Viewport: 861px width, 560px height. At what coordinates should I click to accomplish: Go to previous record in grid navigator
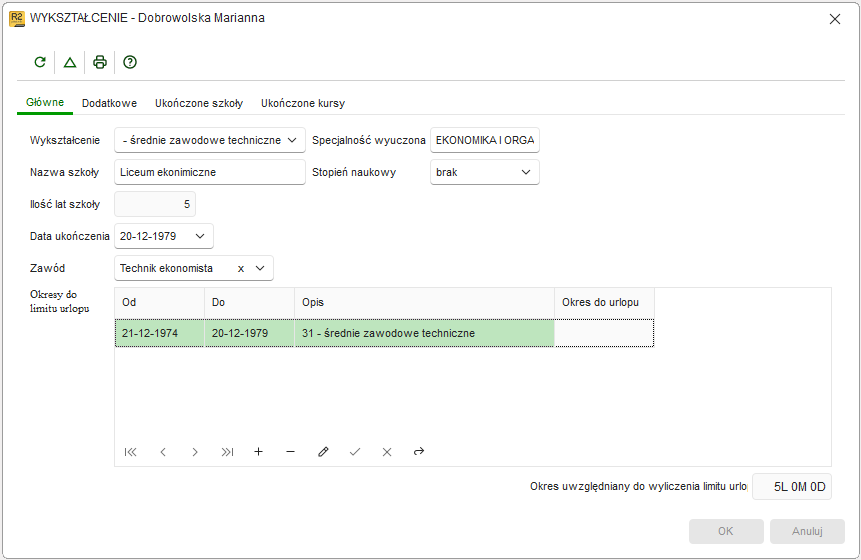(163, 452)
